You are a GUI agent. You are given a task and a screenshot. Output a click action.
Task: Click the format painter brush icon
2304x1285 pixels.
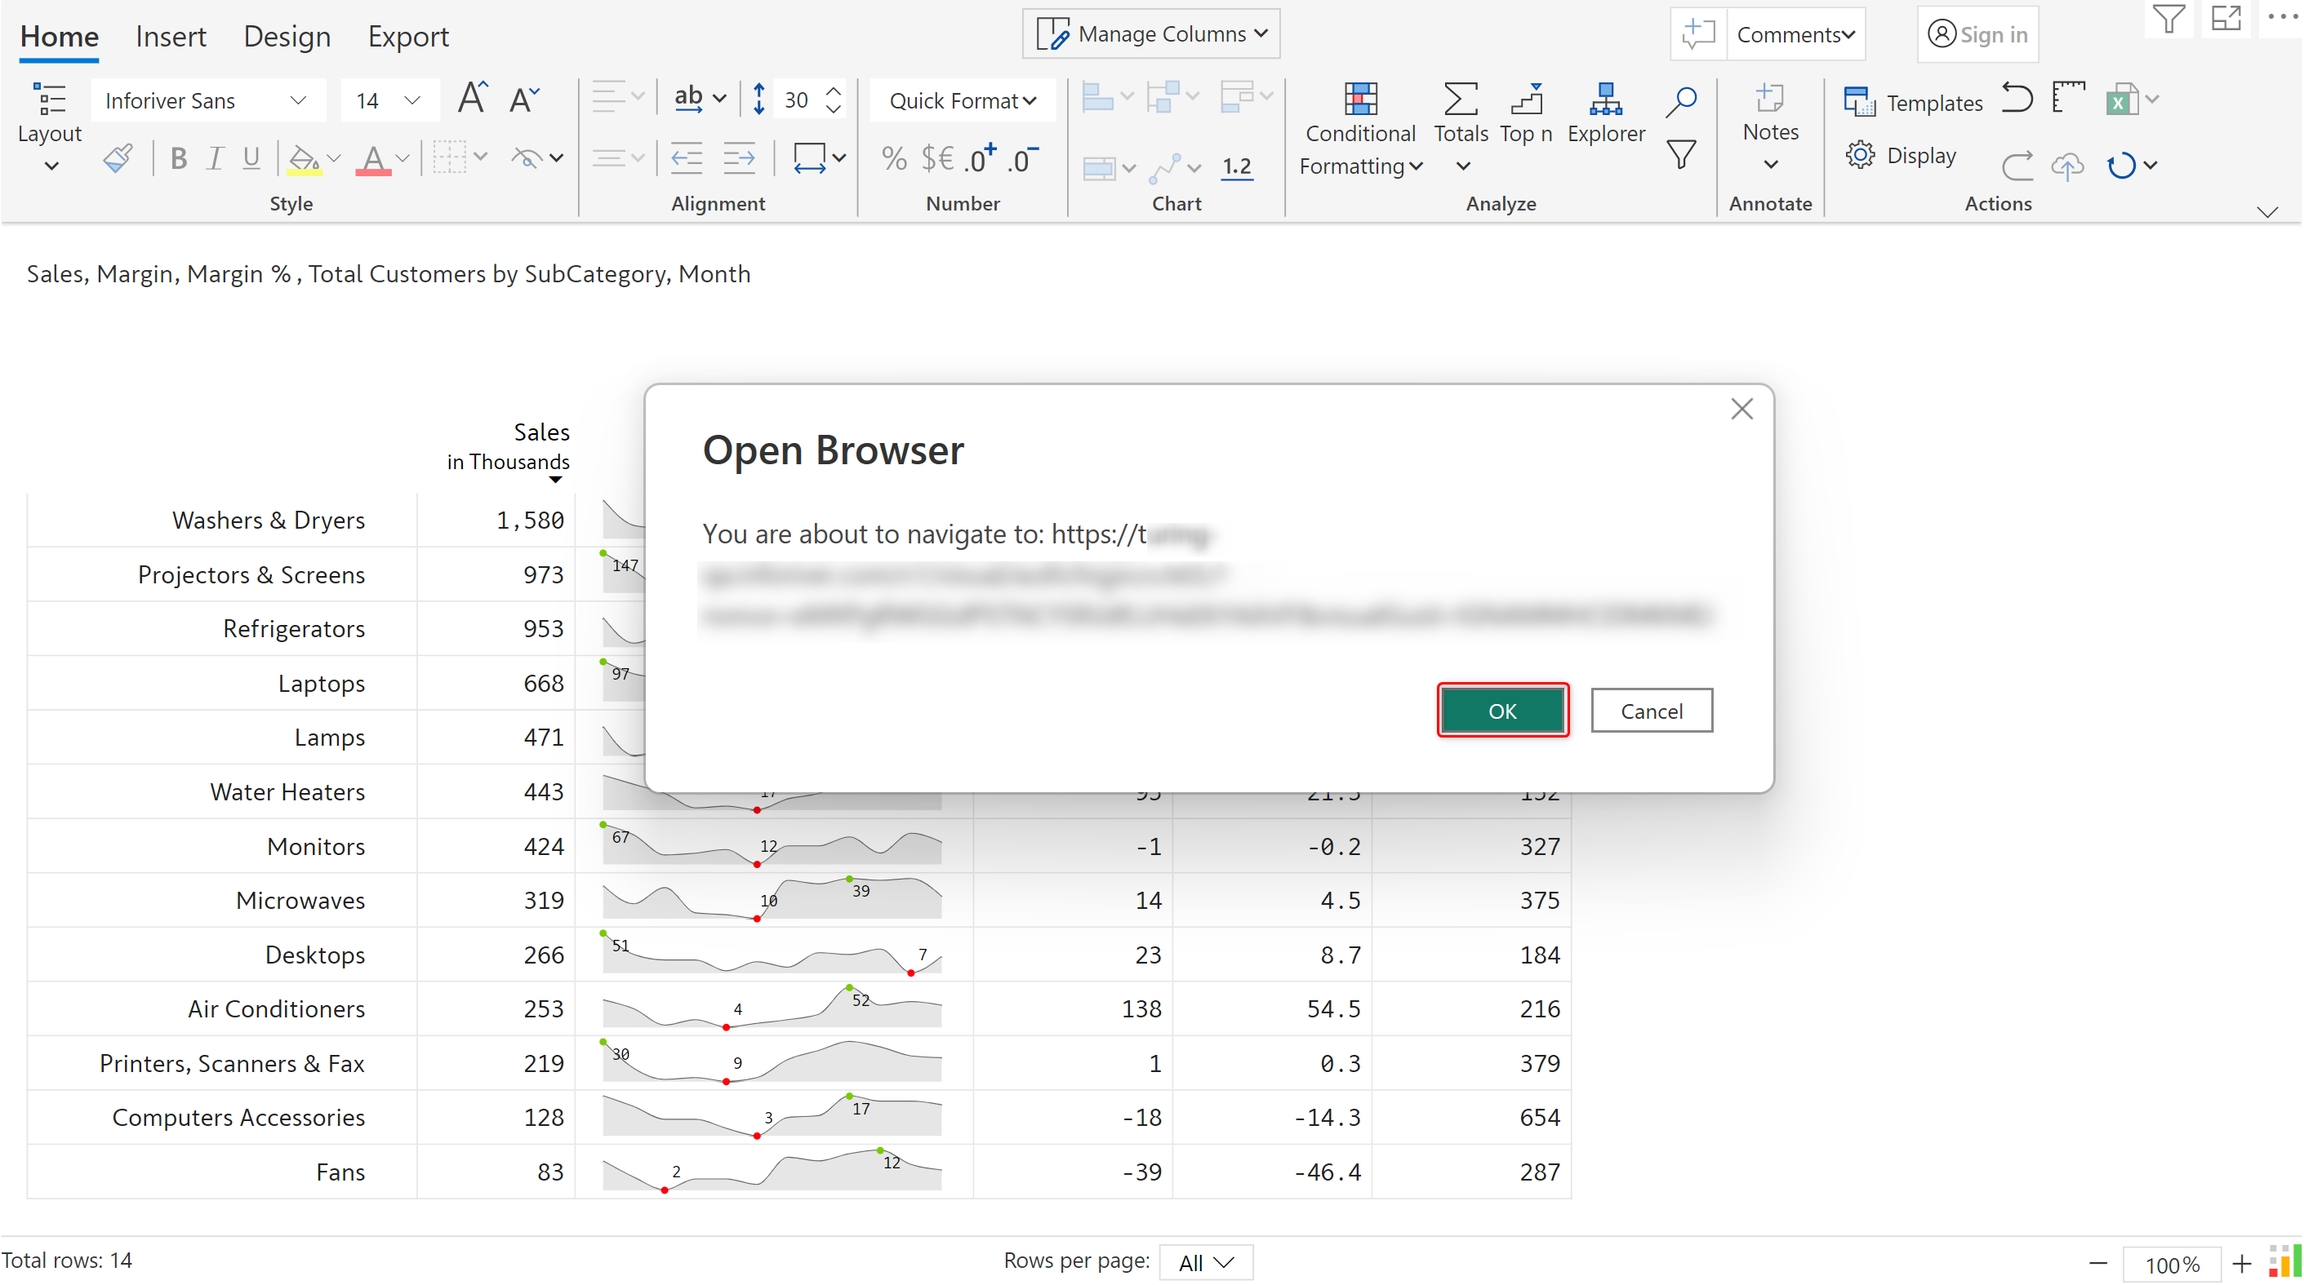click(118, 158)
